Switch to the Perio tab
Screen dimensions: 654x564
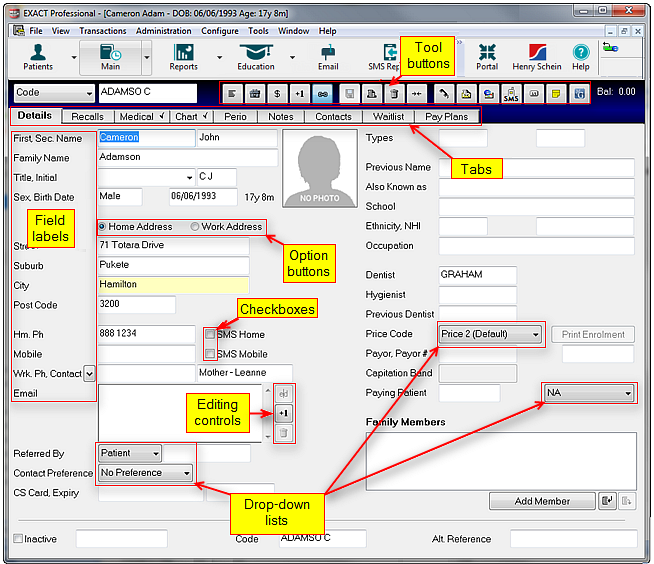click(x=235, y=117)
